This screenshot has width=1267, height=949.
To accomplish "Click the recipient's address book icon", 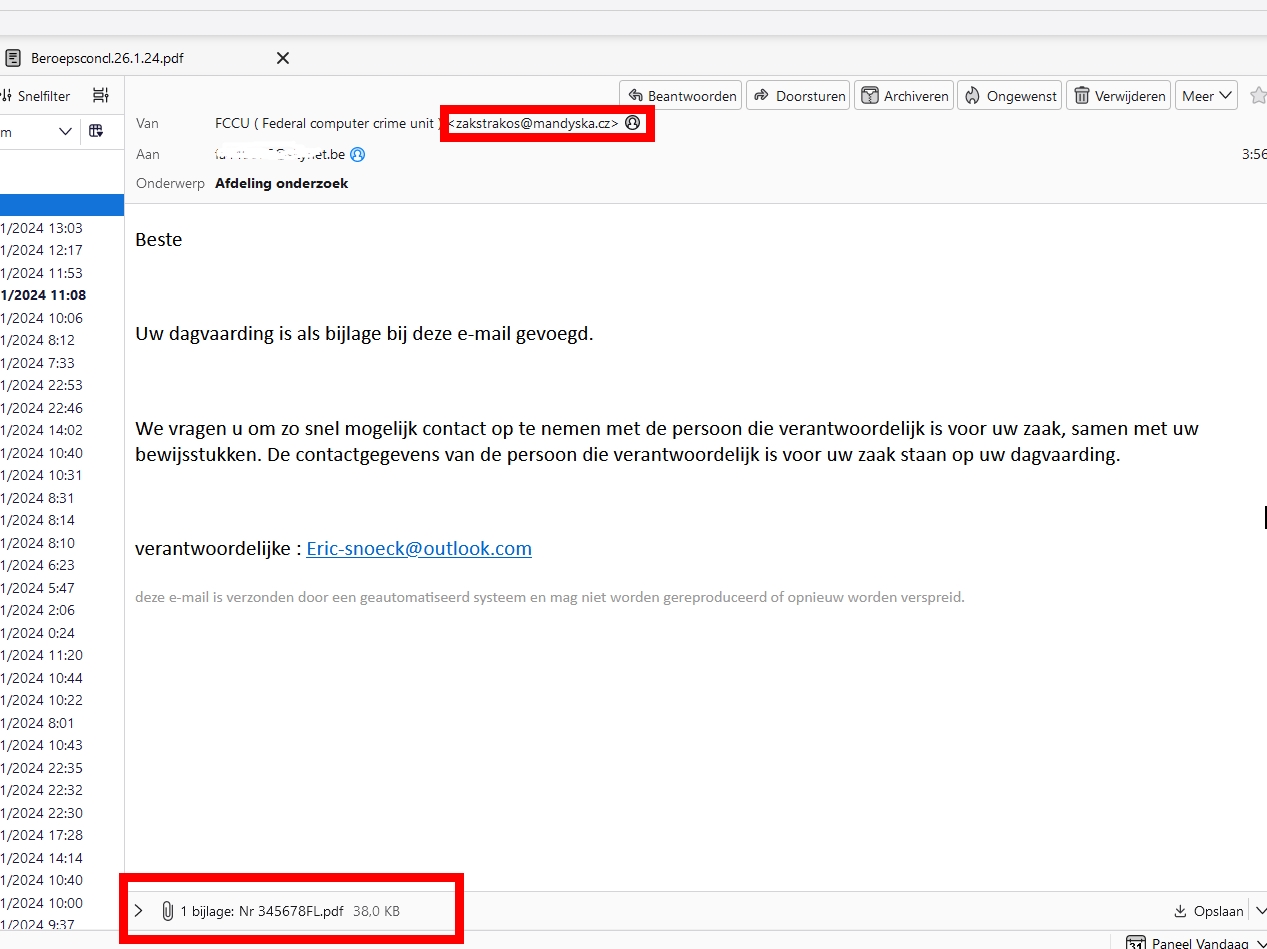I will 357,155.
